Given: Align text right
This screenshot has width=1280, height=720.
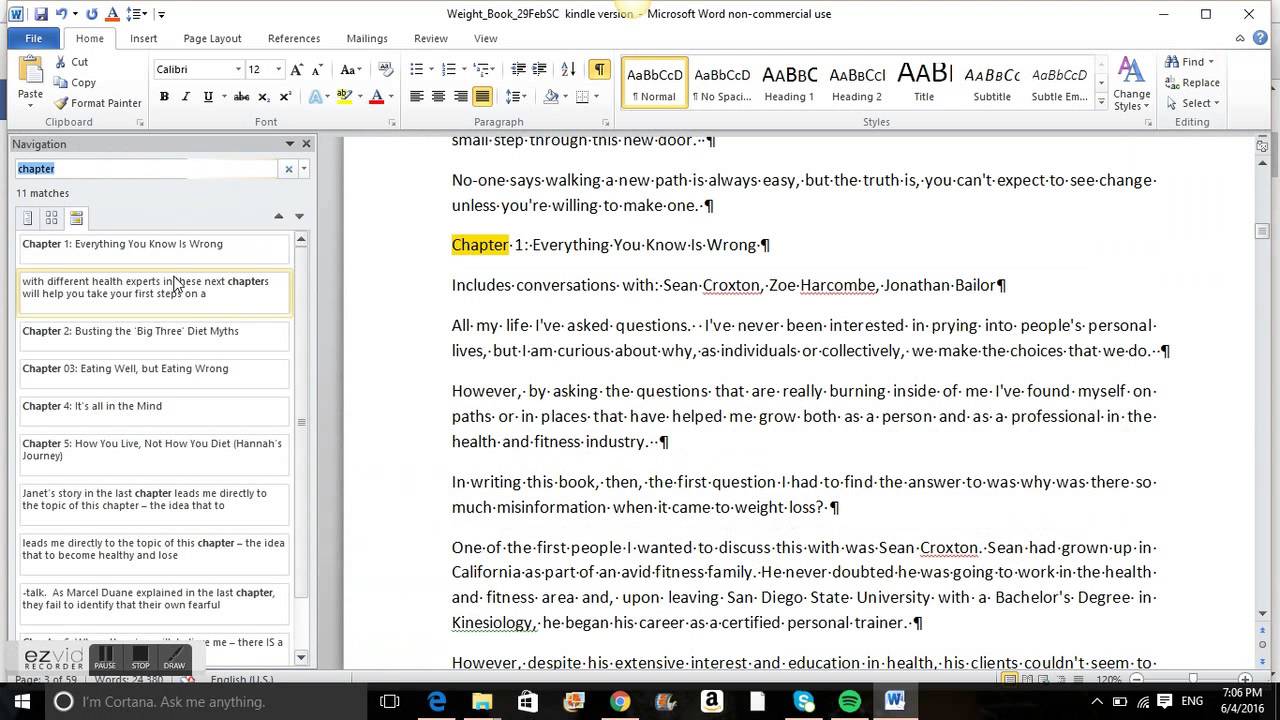Looking at the screenshot, I should point(461,97).
